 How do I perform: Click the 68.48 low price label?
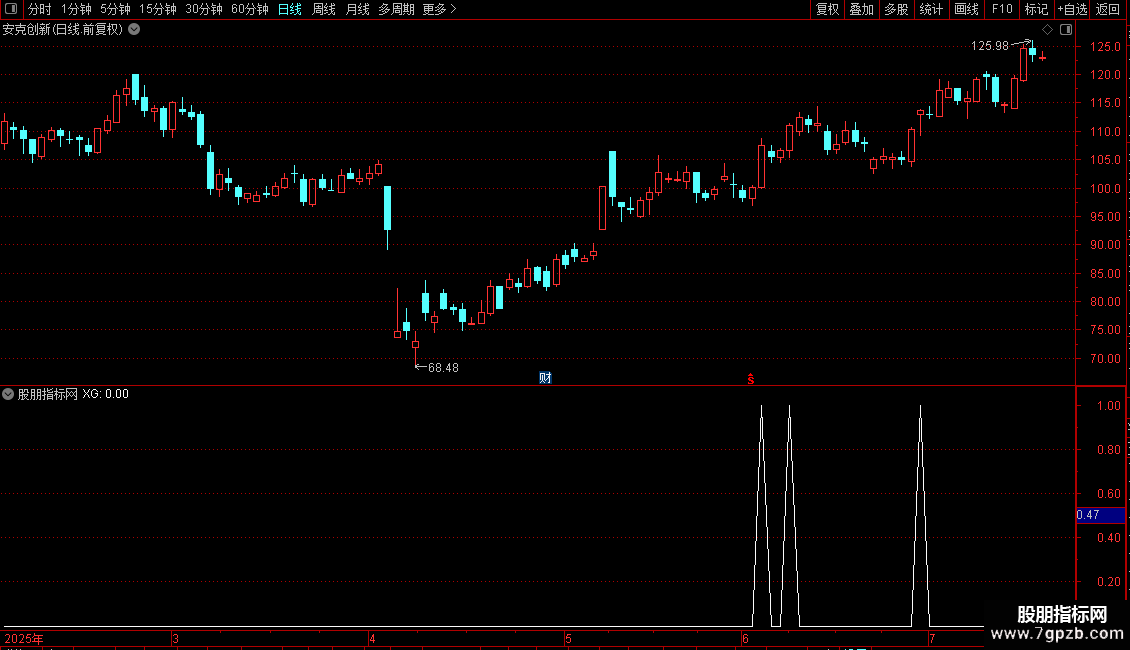point(443,368)
